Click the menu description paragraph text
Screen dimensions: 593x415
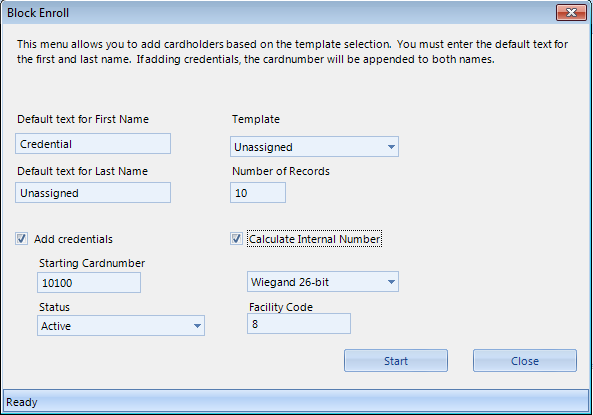(292, 52)
